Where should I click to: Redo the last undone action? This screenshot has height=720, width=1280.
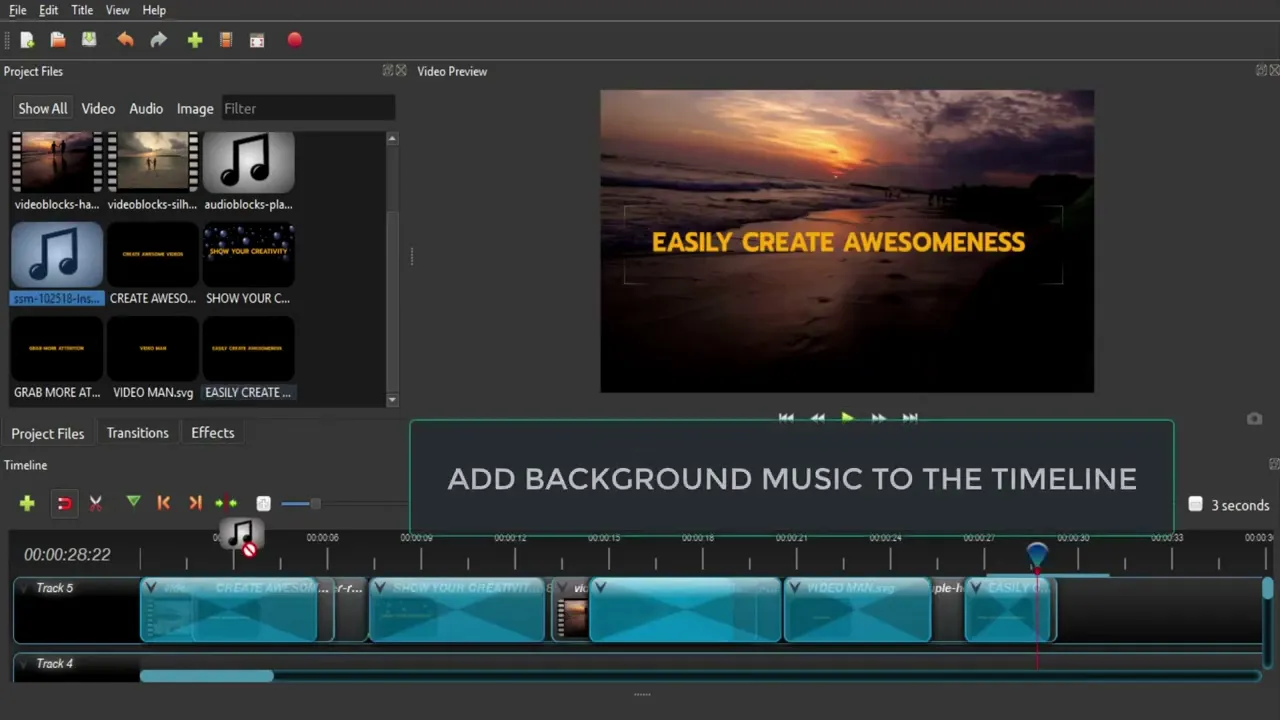pos(158,40)
